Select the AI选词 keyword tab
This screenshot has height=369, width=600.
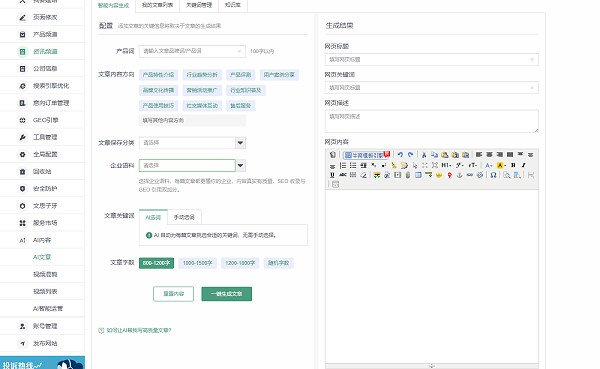pos(153,217)
